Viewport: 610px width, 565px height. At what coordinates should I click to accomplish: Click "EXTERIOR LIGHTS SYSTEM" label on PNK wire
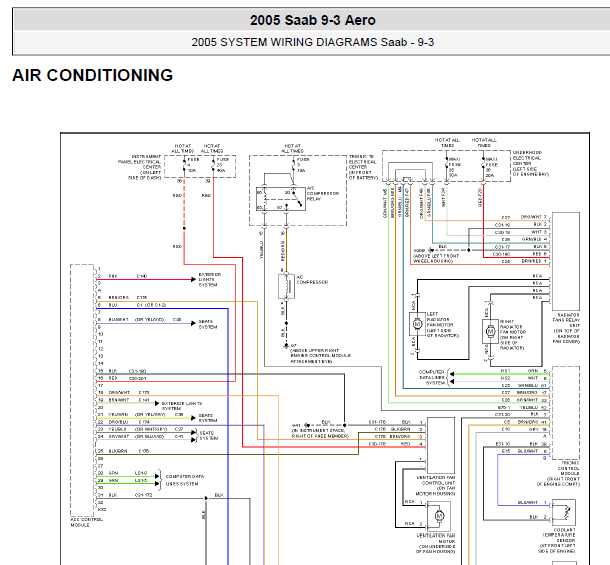pyautogui.click(x=210, y=279)
